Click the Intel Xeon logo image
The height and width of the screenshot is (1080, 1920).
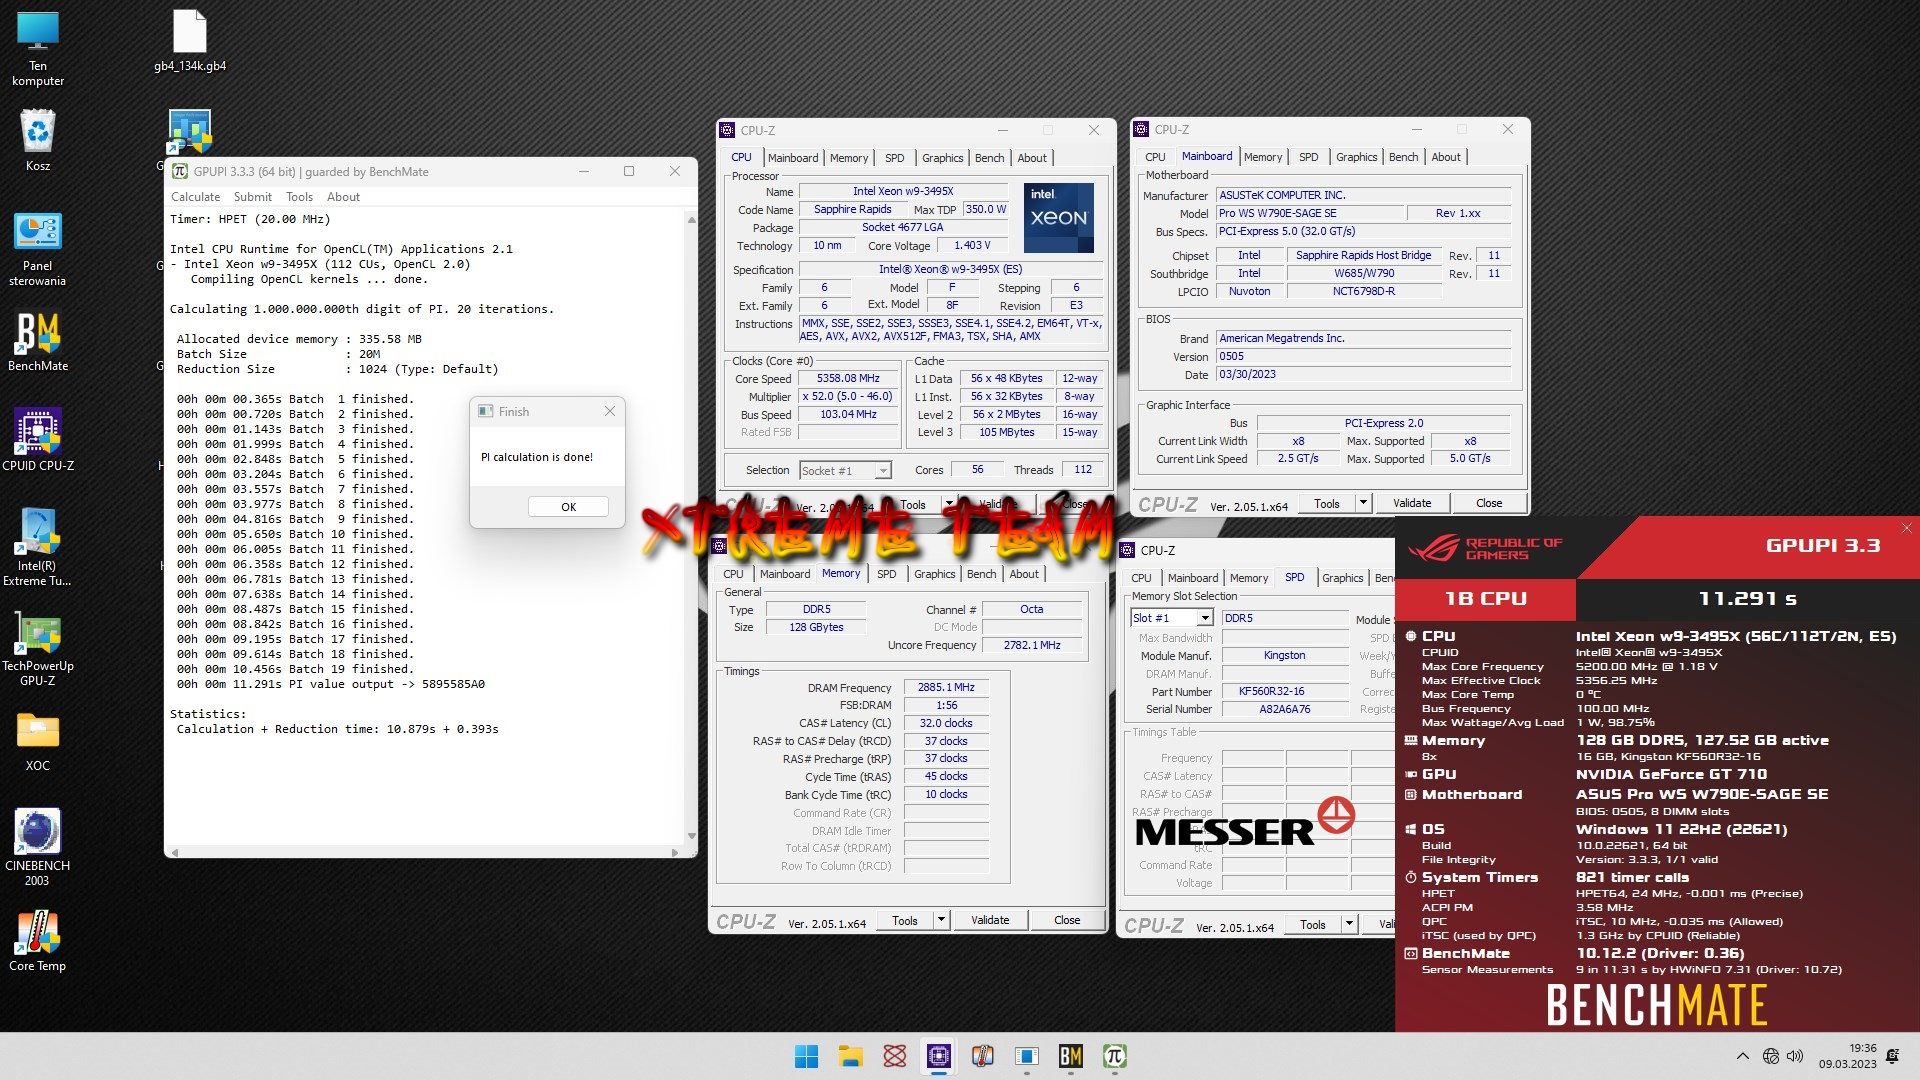[x=1059, y=217]
